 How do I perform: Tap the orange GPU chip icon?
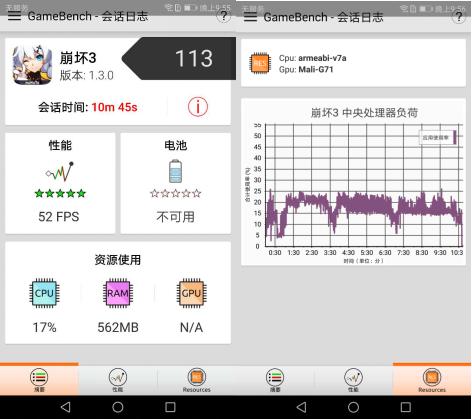pos(191,293)
